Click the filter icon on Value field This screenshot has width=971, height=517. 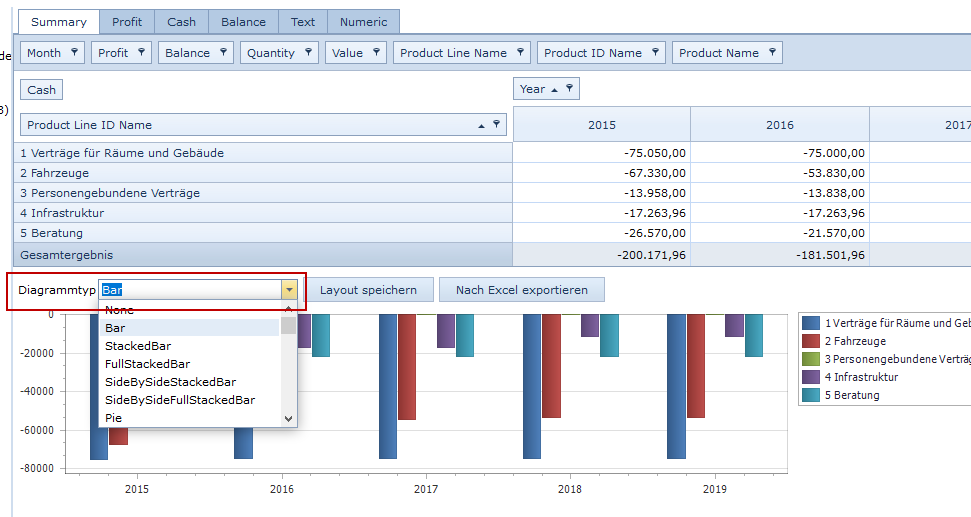coord(376,53)
